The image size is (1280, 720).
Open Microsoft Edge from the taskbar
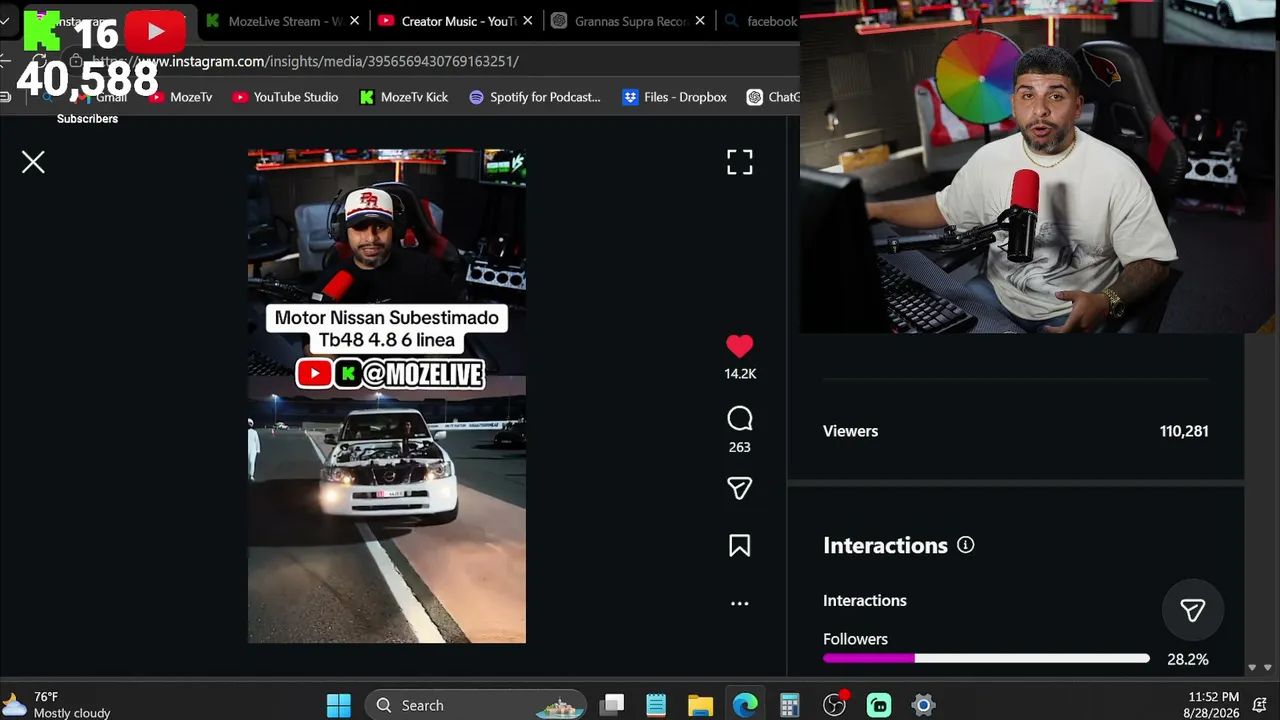pyautogui.click(x=745, y=705)
